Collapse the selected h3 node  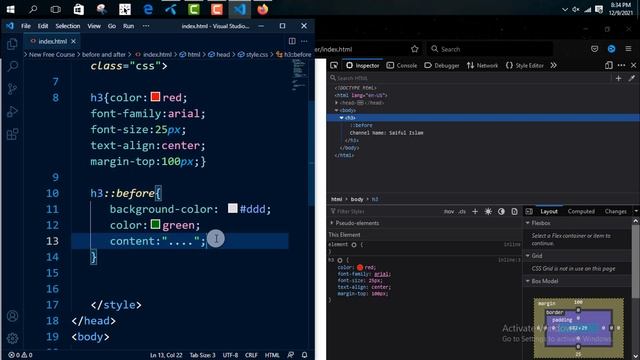coord(342,118)
